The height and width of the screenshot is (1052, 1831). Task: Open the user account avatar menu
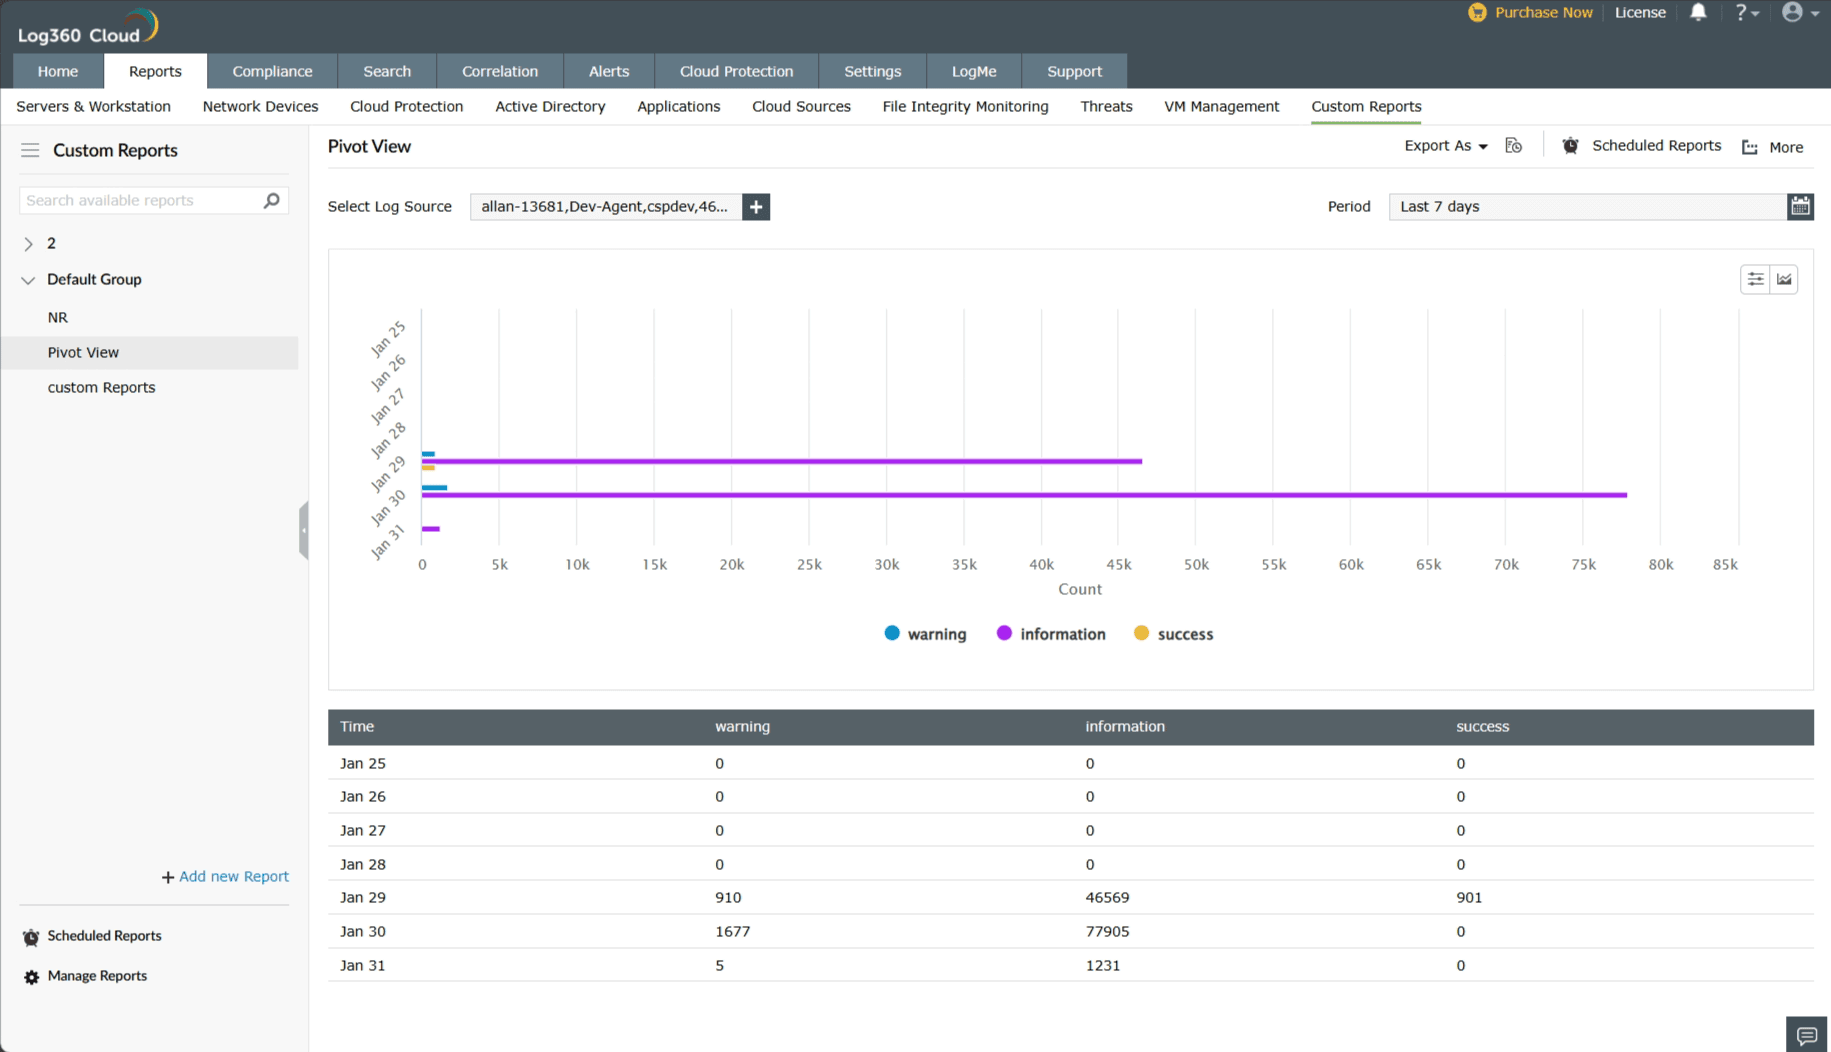(x=1800, y=12)
